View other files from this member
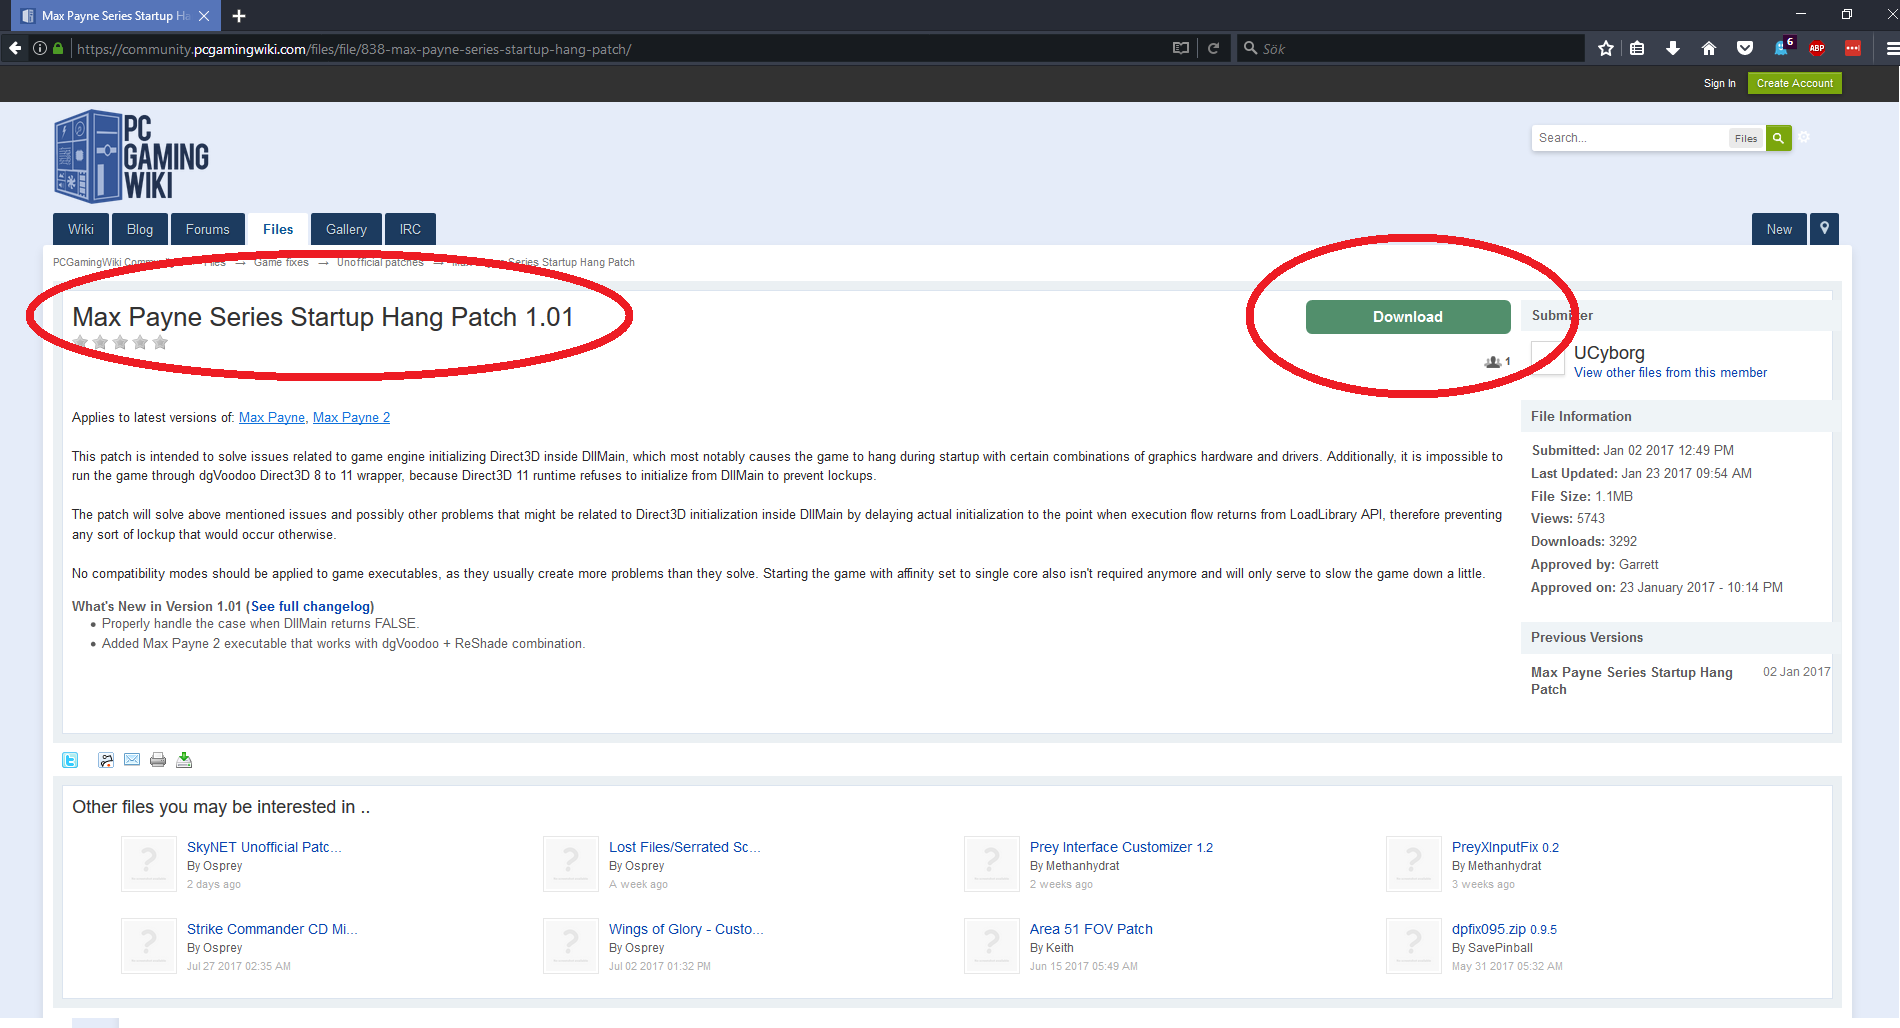Image resolution: width=1900 pixels, height=1028 pixels. [x=1670, y=373]
